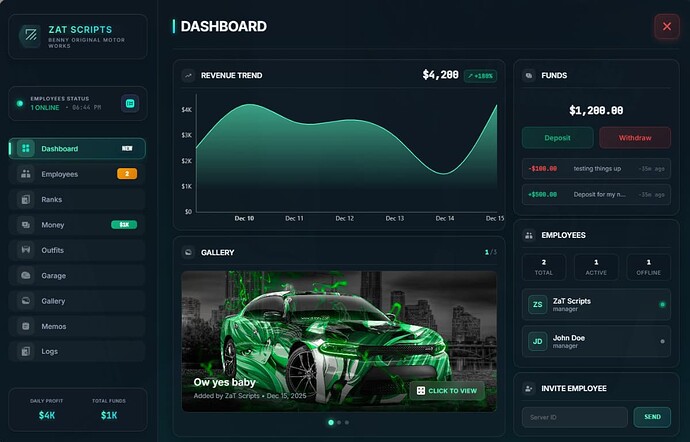Click the NEW badge on Dashboard
The image size is (690, 442).
click(127, 148)
